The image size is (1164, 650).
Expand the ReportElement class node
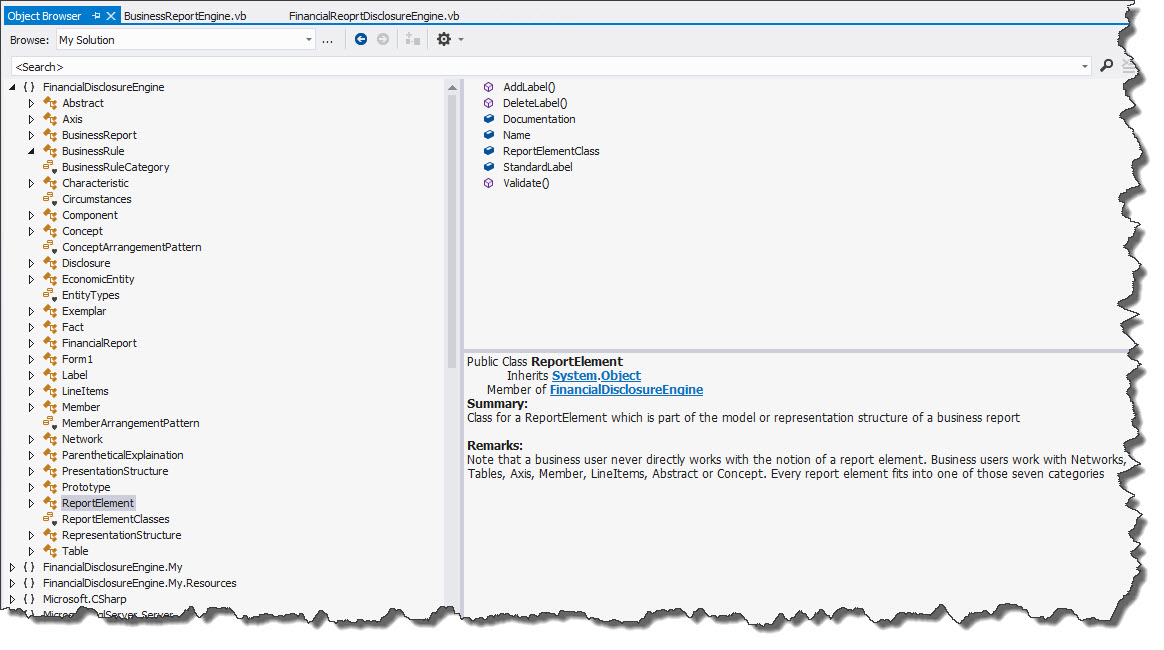(x=31, y=503)
